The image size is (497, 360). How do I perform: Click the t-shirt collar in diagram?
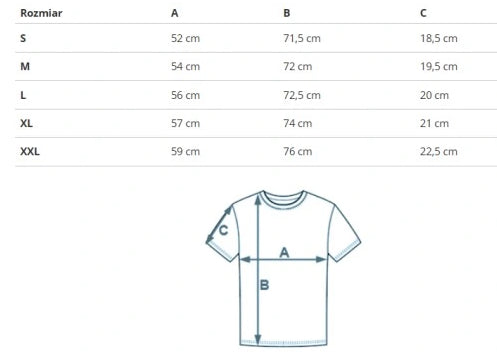283,199
